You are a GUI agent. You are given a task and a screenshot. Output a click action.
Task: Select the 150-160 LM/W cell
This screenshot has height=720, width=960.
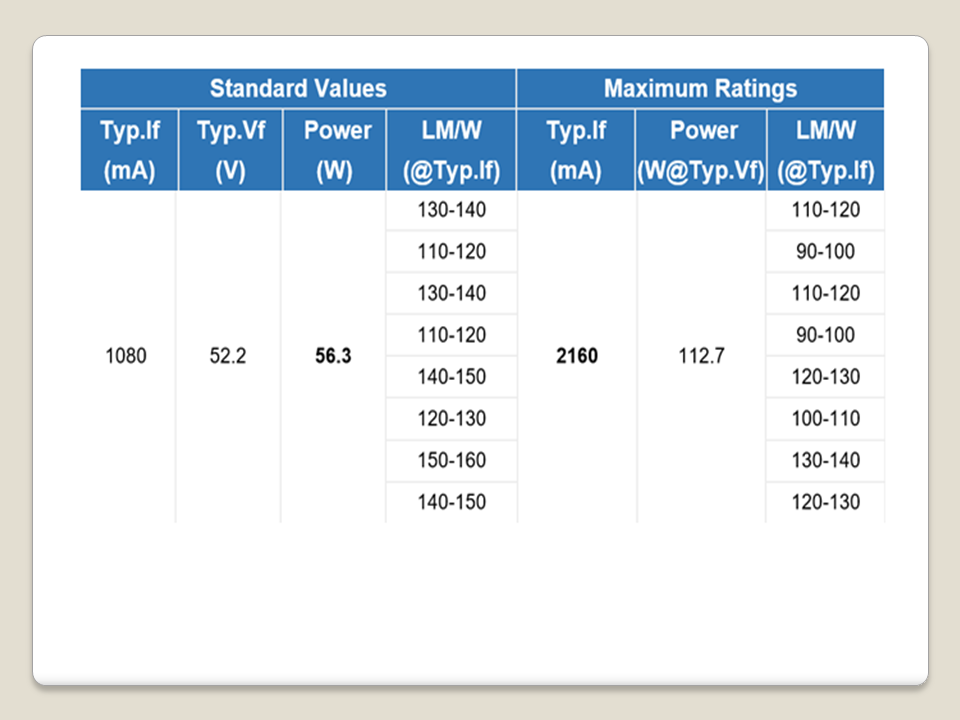point(451,460)
